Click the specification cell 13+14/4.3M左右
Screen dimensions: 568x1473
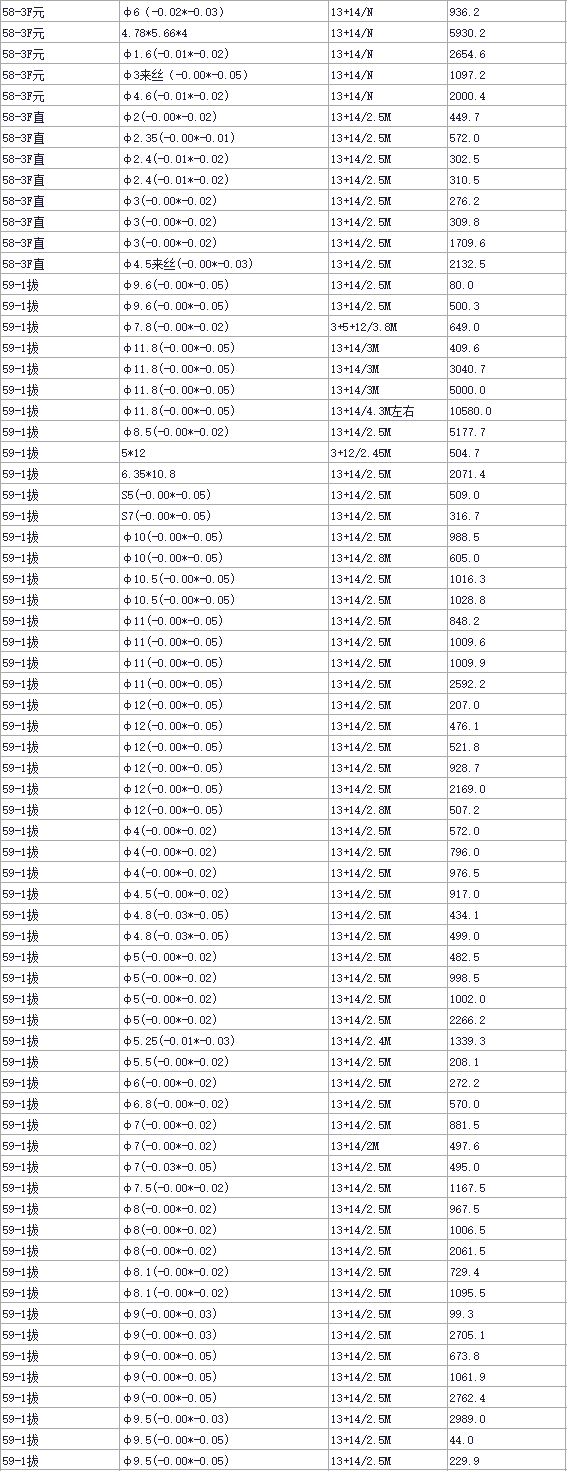(x=387, y=411)
